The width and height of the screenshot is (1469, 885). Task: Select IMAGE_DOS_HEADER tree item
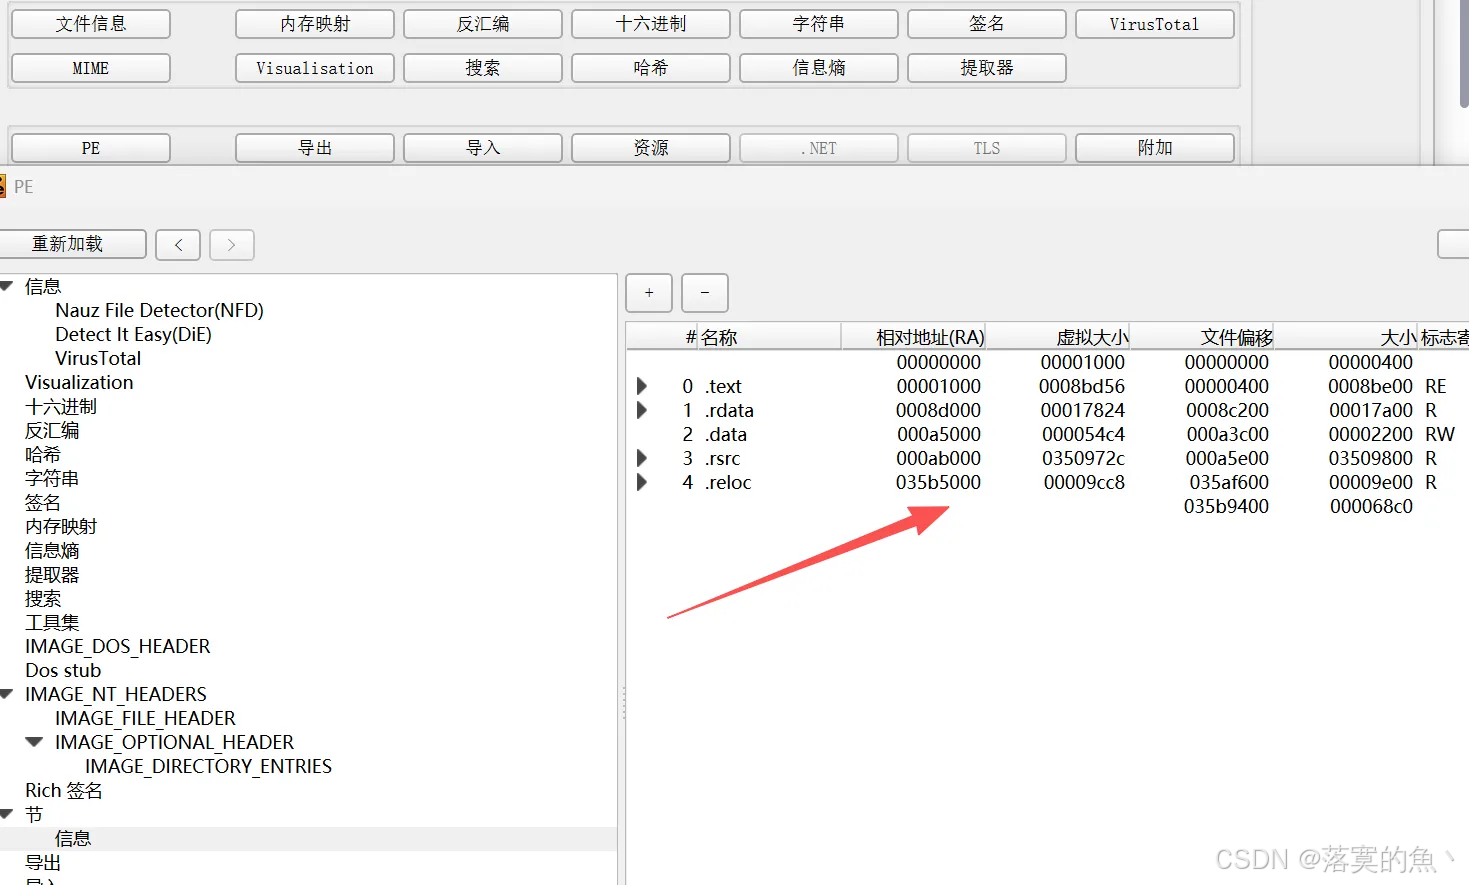118,646
